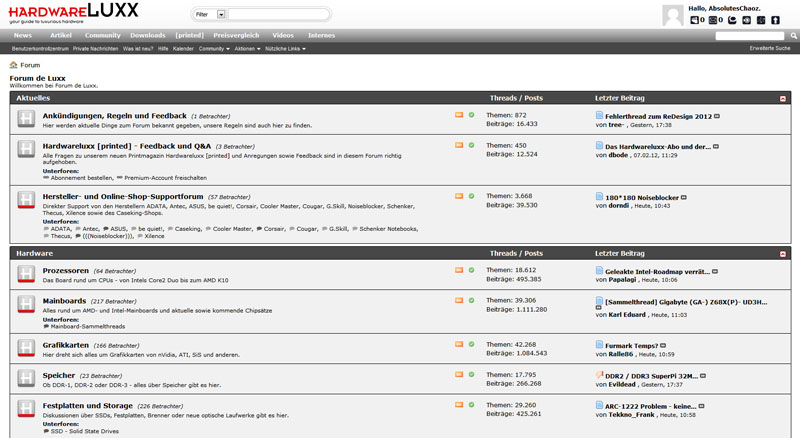Open the Kalender link

183,49
